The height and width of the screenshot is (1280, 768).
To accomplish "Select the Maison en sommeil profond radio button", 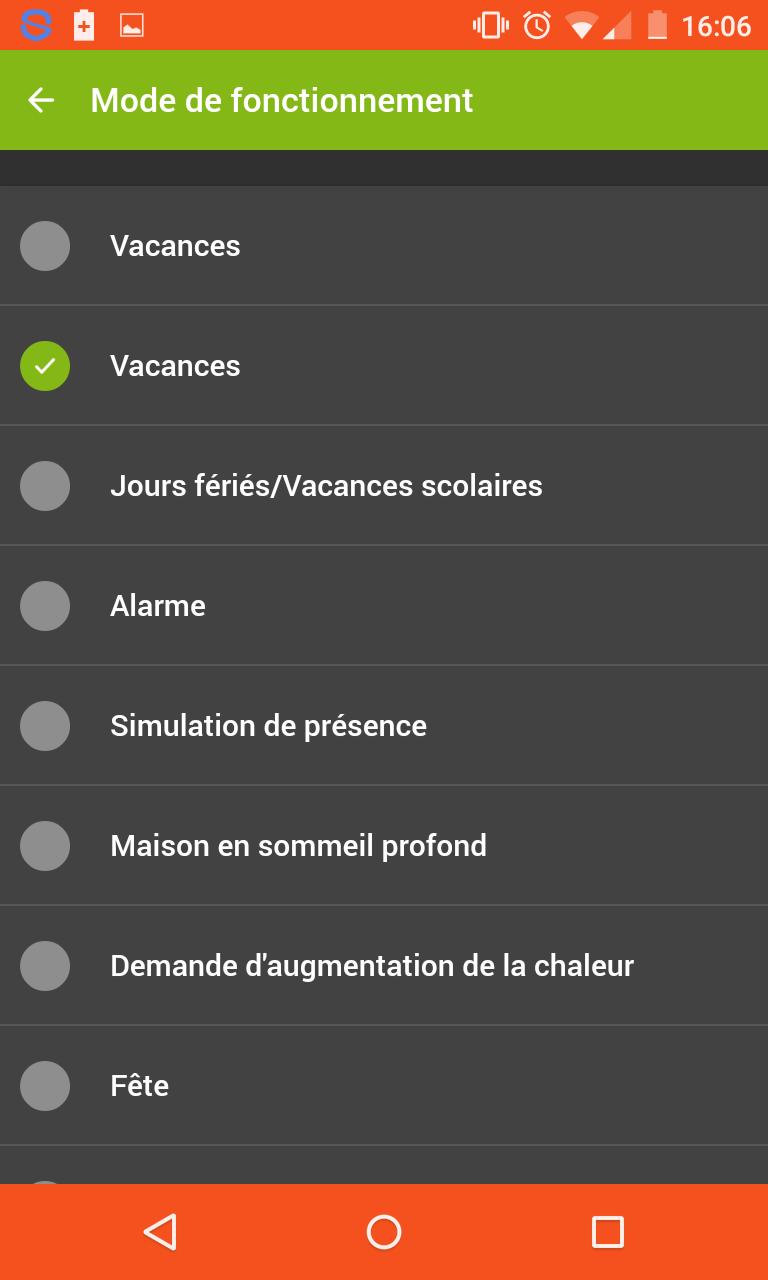I will (x=45, y=846).
